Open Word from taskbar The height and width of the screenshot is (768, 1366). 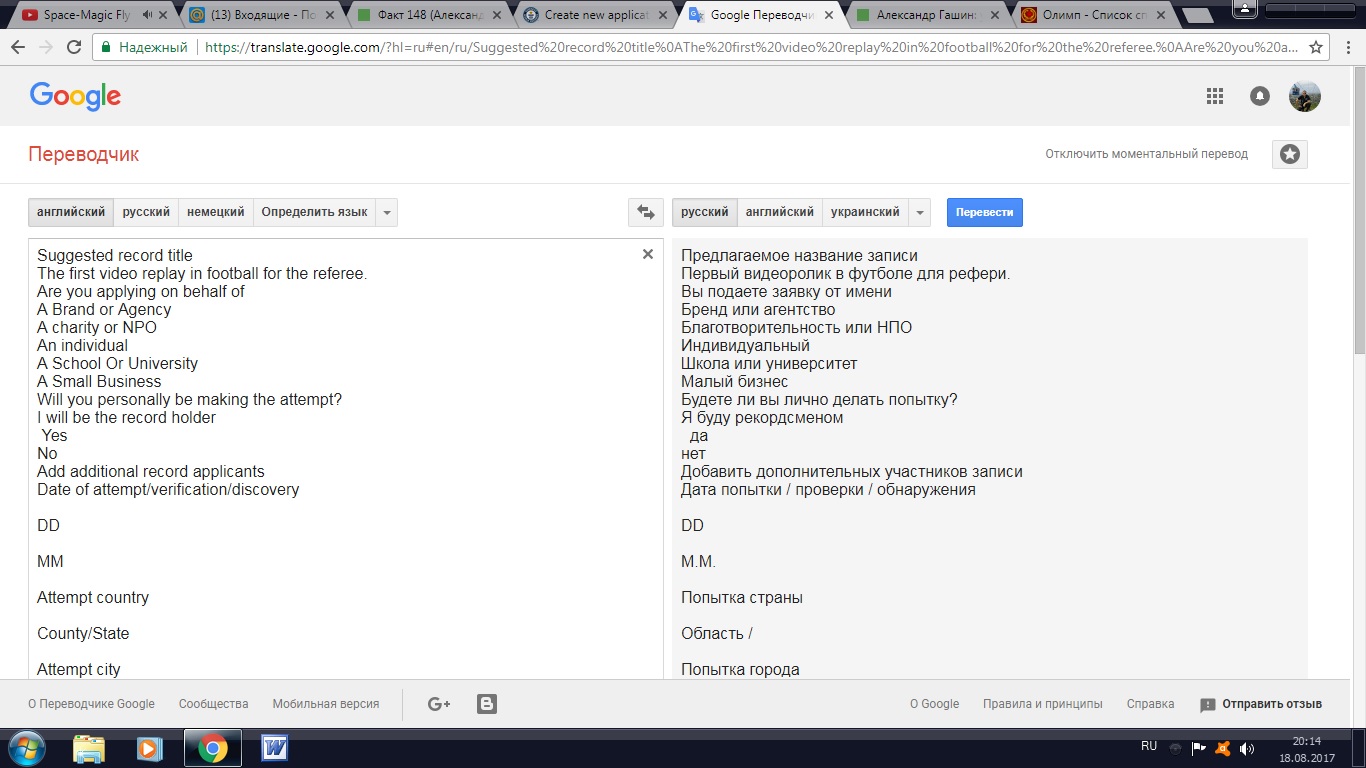pos(274,748)
